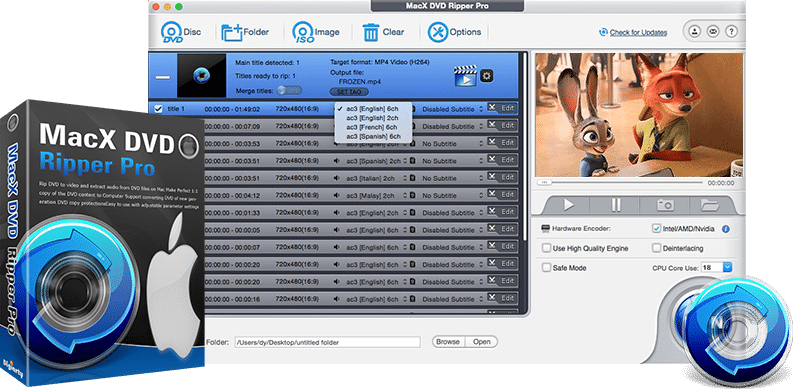Toggle the Merge titles switch

tap(290, 90)
